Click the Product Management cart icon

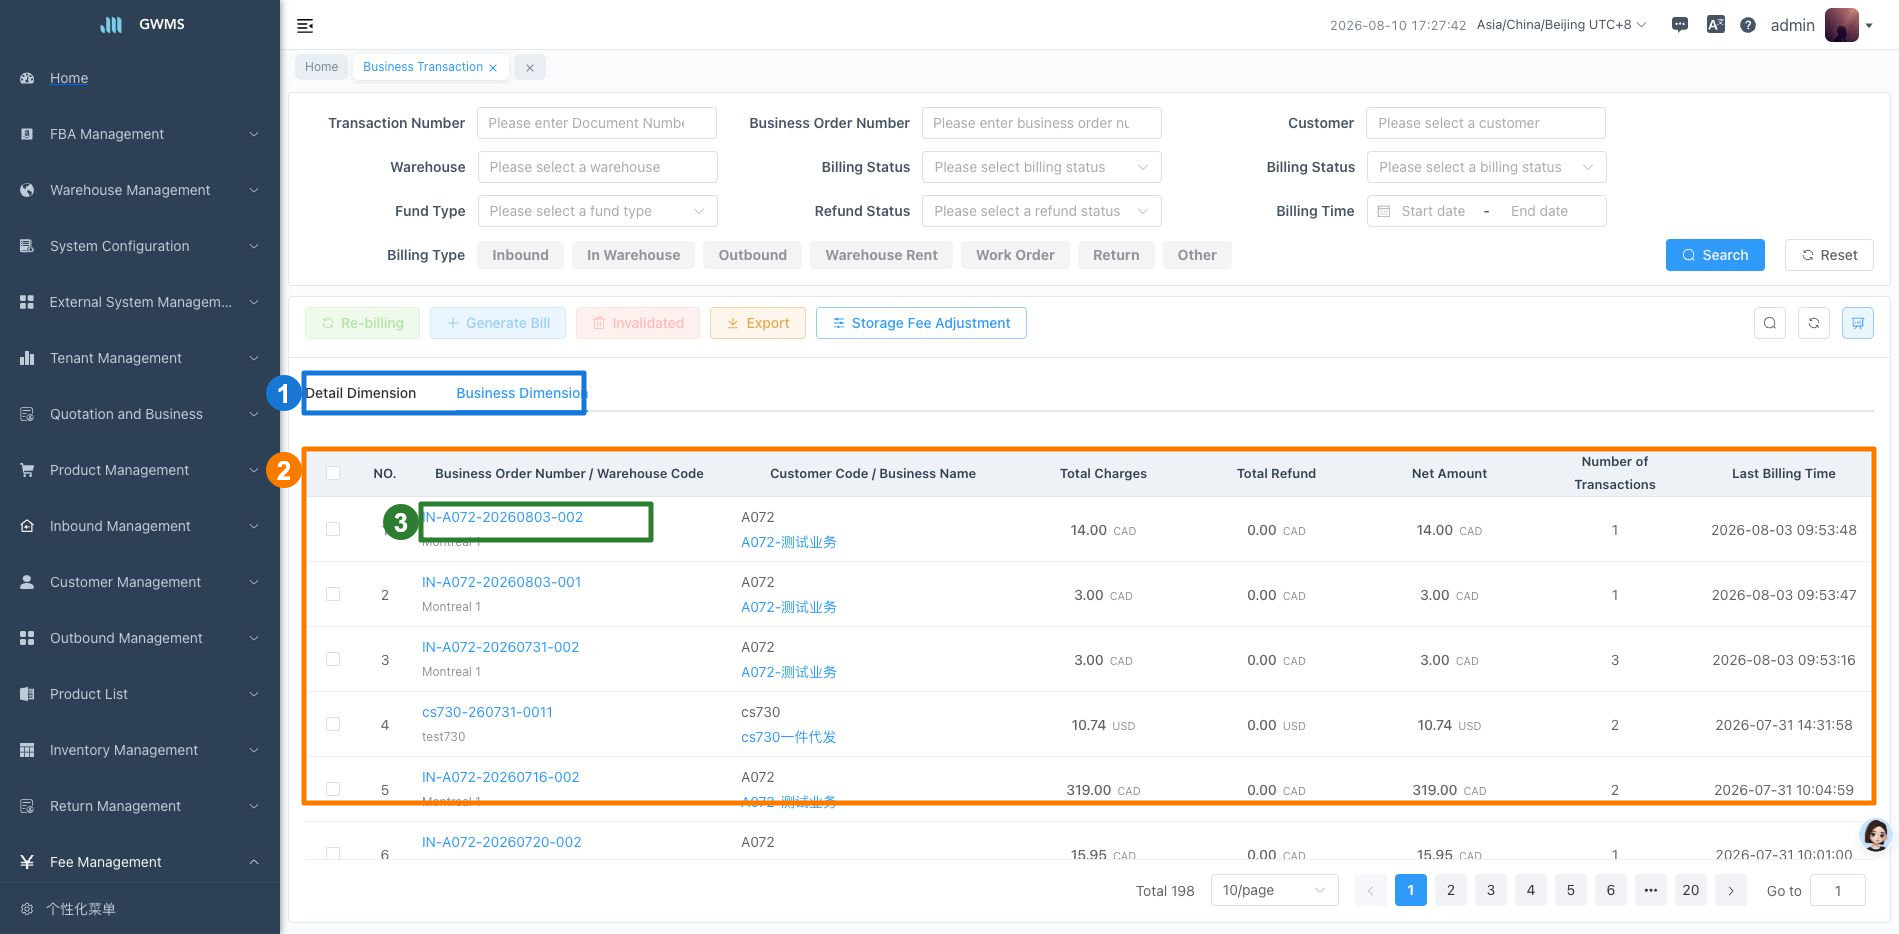click(27, 470)
